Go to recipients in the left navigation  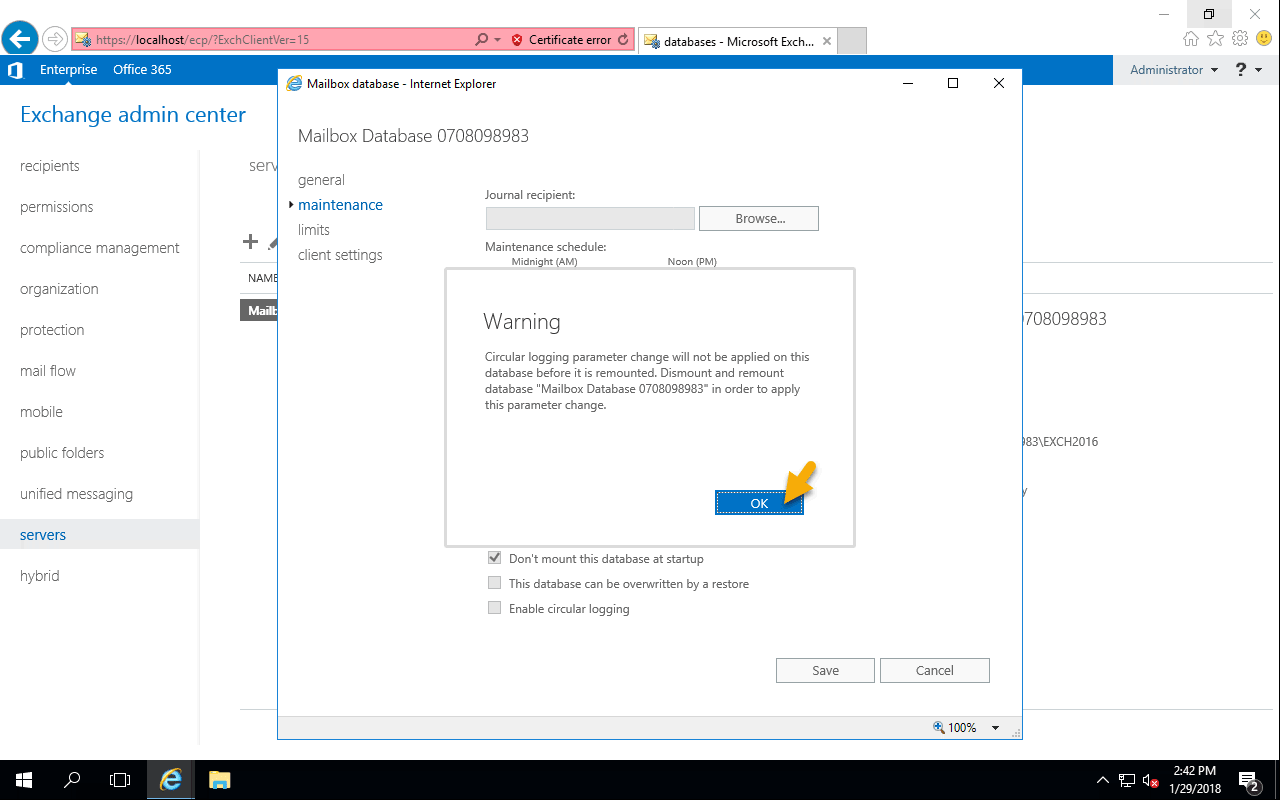[x=50, y=166]
